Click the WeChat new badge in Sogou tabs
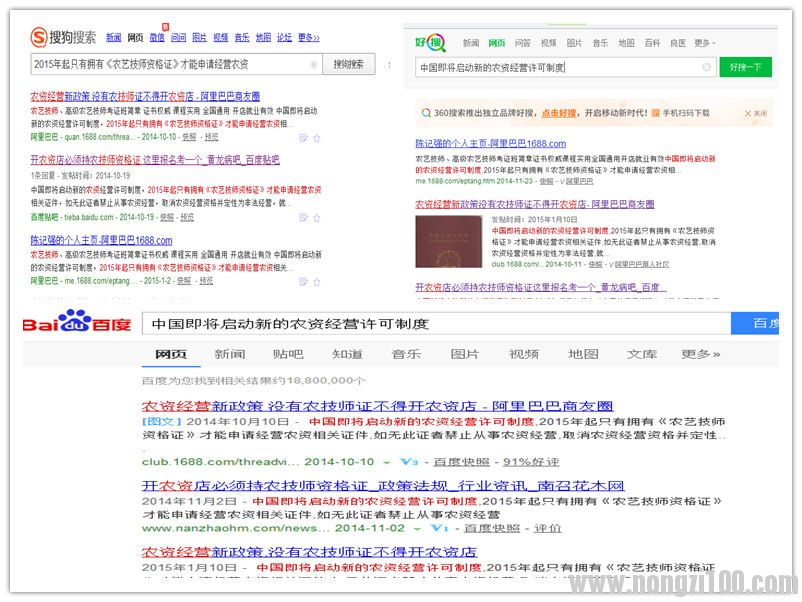802x602 pixels. 165,27
